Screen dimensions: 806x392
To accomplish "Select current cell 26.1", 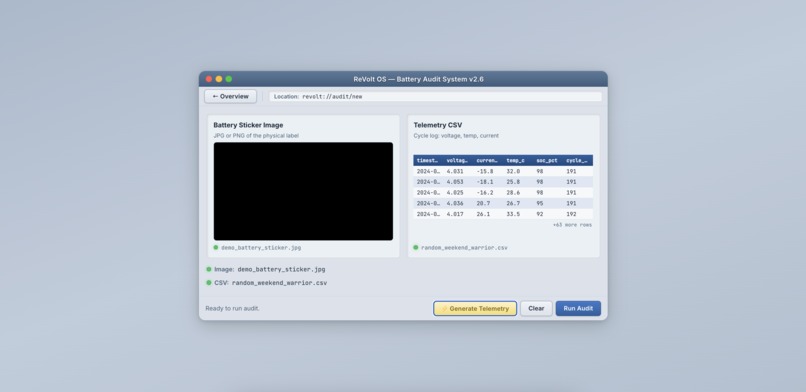I will (483, 214).
